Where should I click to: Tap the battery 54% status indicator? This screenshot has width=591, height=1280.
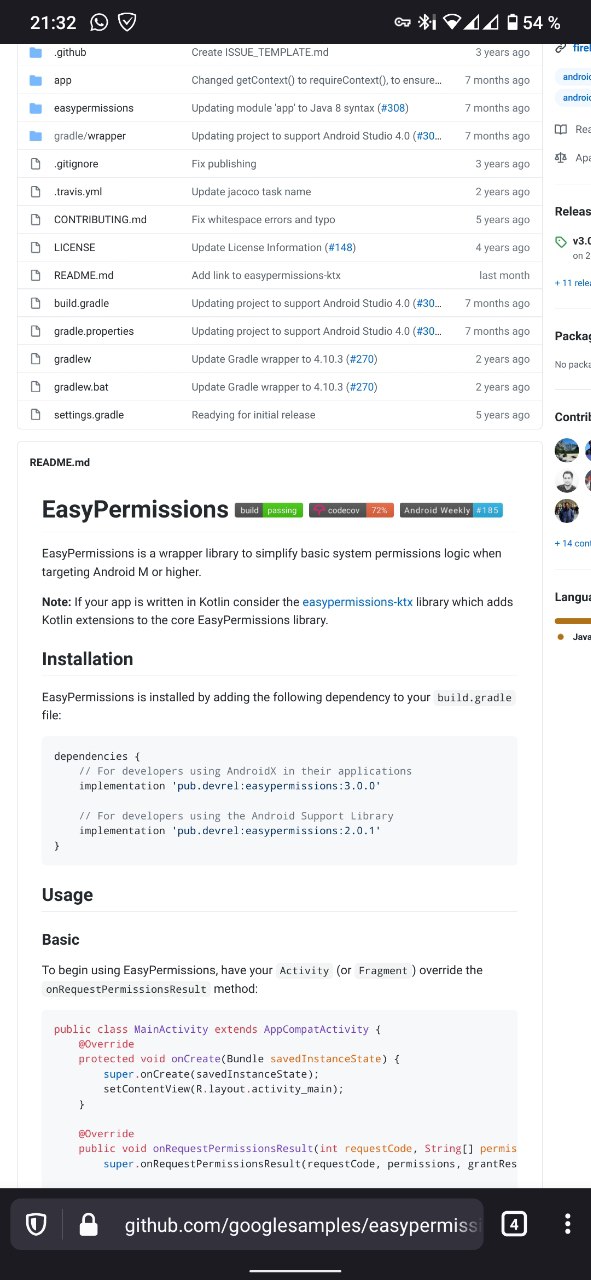click(x=534, y=22)
